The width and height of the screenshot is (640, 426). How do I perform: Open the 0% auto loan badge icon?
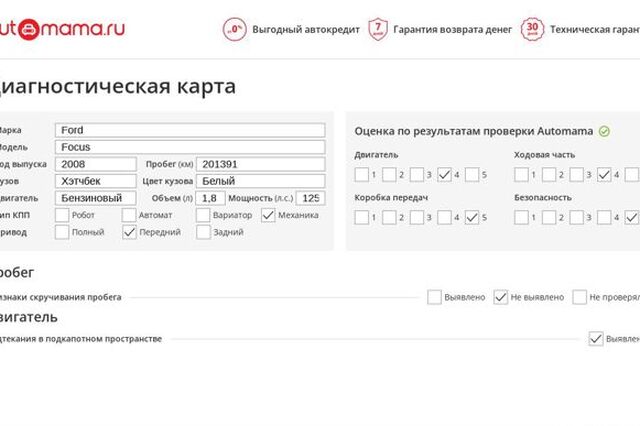pyautogui.click(x=235, y=29)
